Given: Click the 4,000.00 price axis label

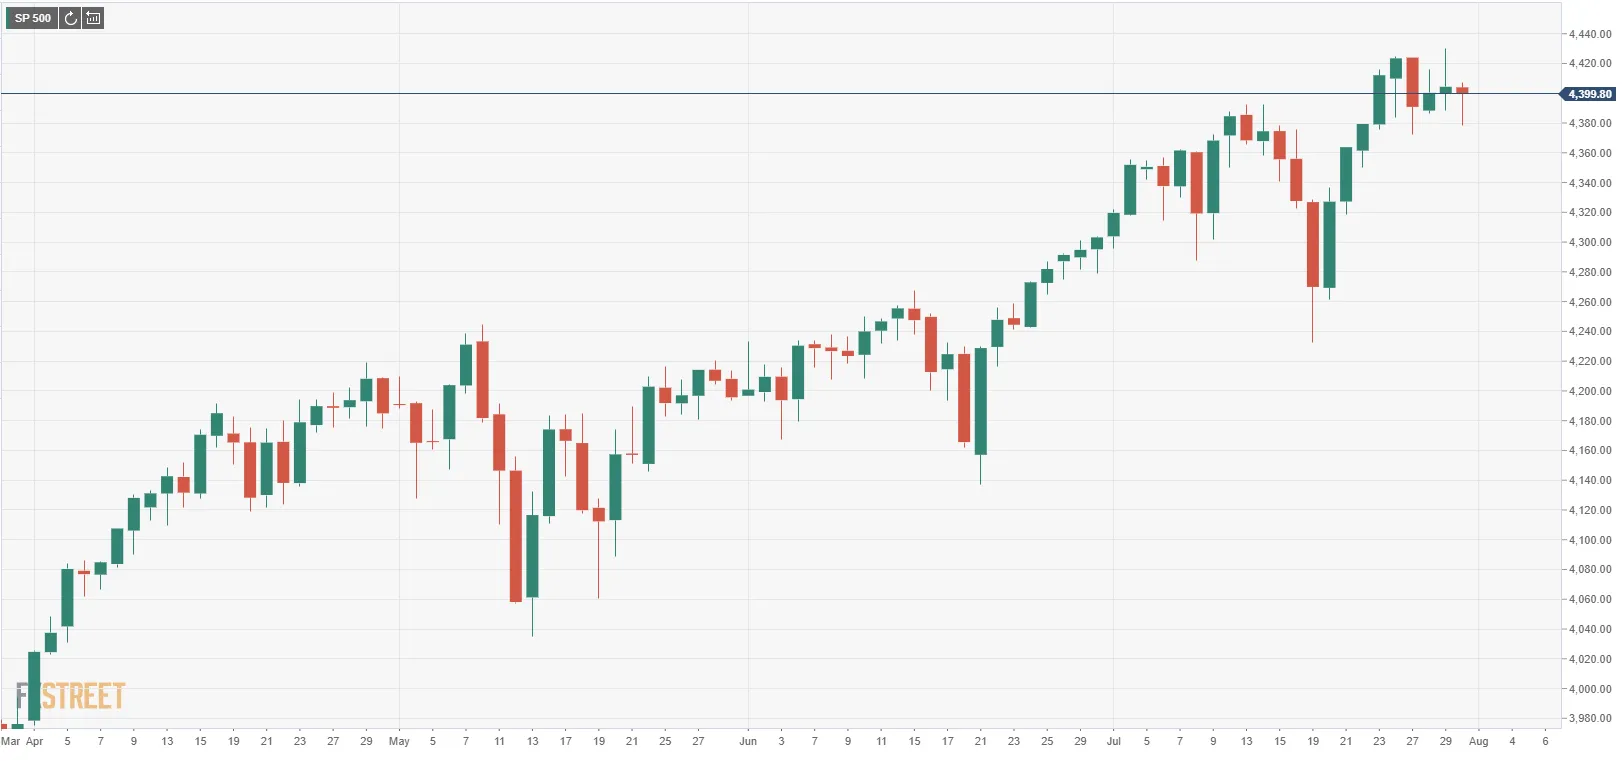Looking at the screenshot, I should (1590, 689).
